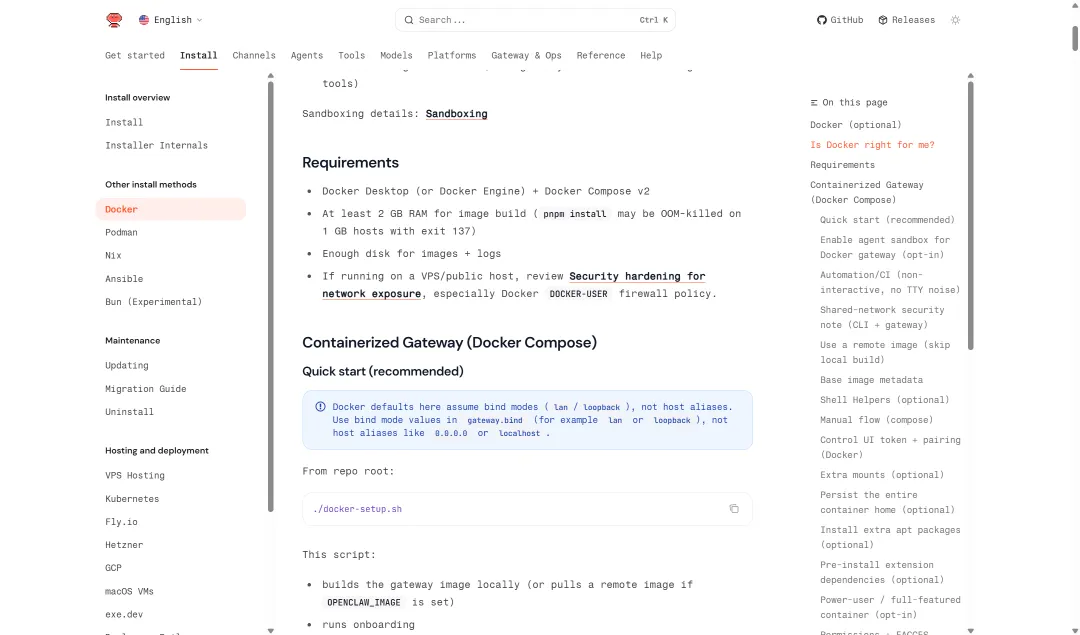The width and height of the screenshot is (1080, 635).
Task: Open the Nix install page
Action: click(113, 256)
